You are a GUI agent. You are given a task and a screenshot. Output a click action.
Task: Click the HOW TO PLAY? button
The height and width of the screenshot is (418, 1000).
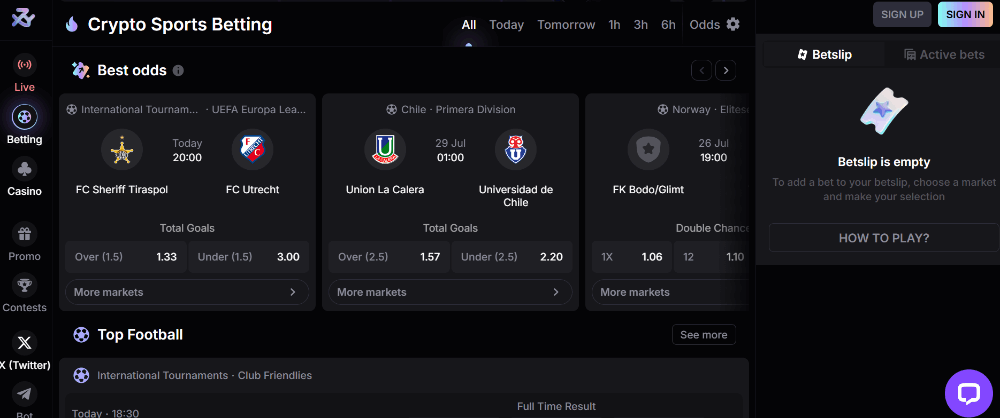click(884, 238)
